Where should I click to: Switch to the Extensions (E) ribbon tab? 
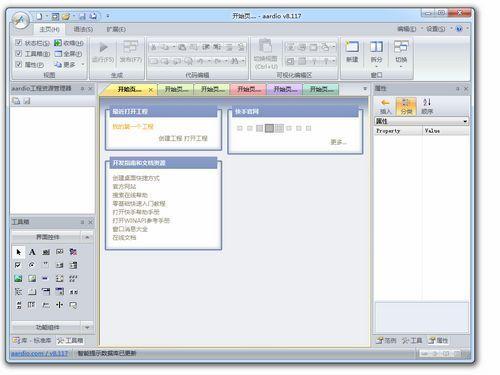pos(116,29)
